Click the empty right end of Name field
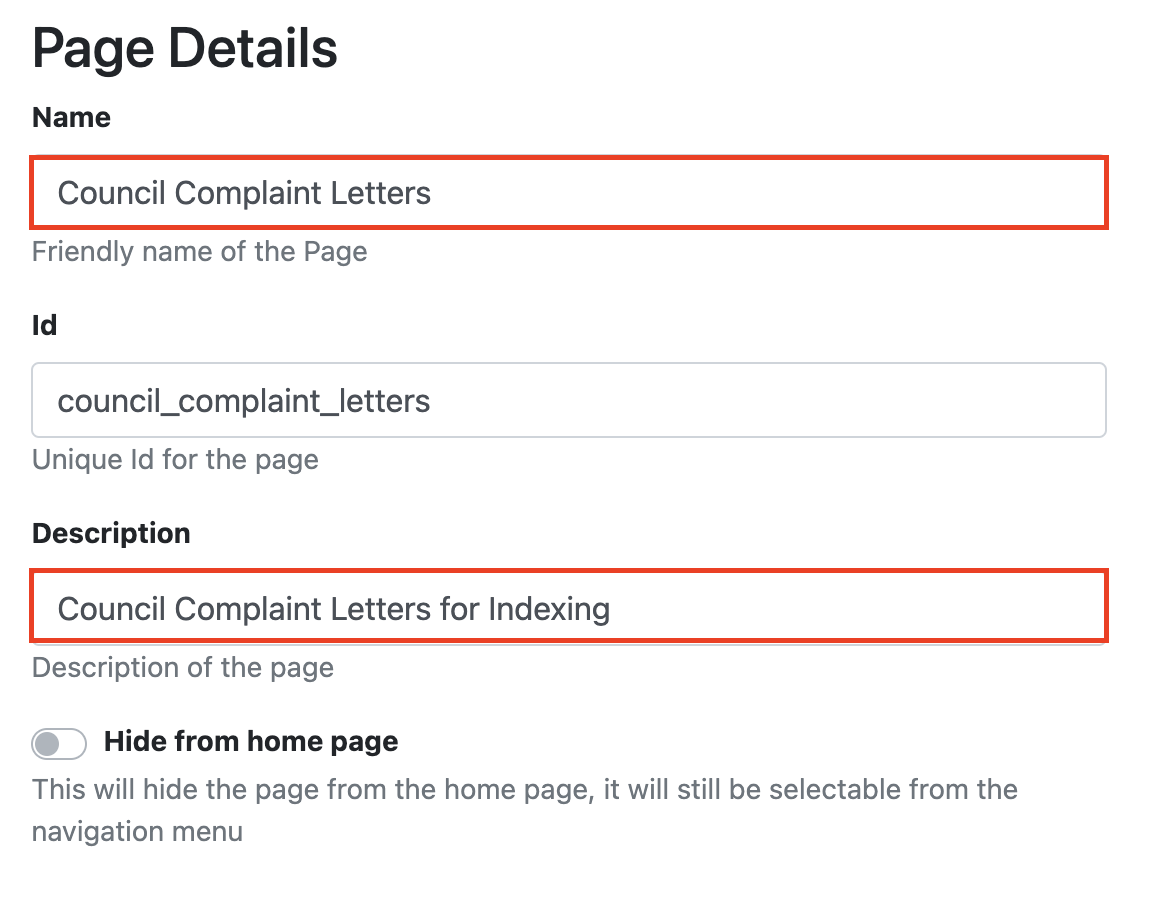Screen dimensions: 1152x902 (x=900, y=192)
